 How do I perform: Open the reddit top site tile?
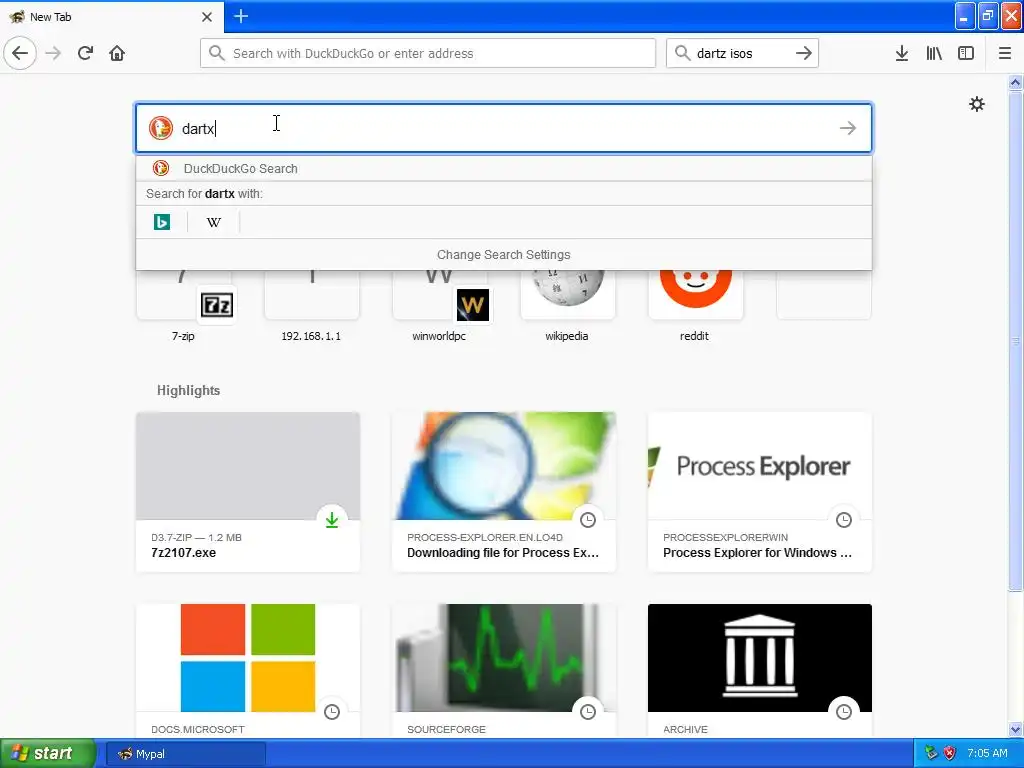(x=695, y=306)
